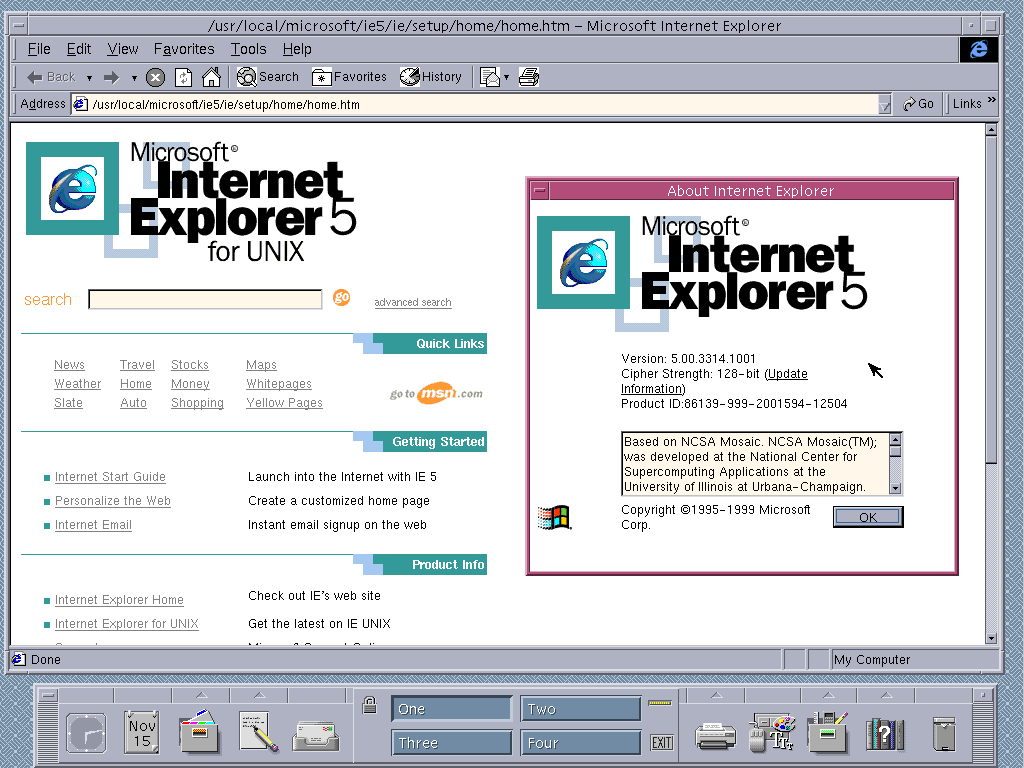Open the Forward button history dropdown arrow

pyautogui.click(x=134, y=78)
